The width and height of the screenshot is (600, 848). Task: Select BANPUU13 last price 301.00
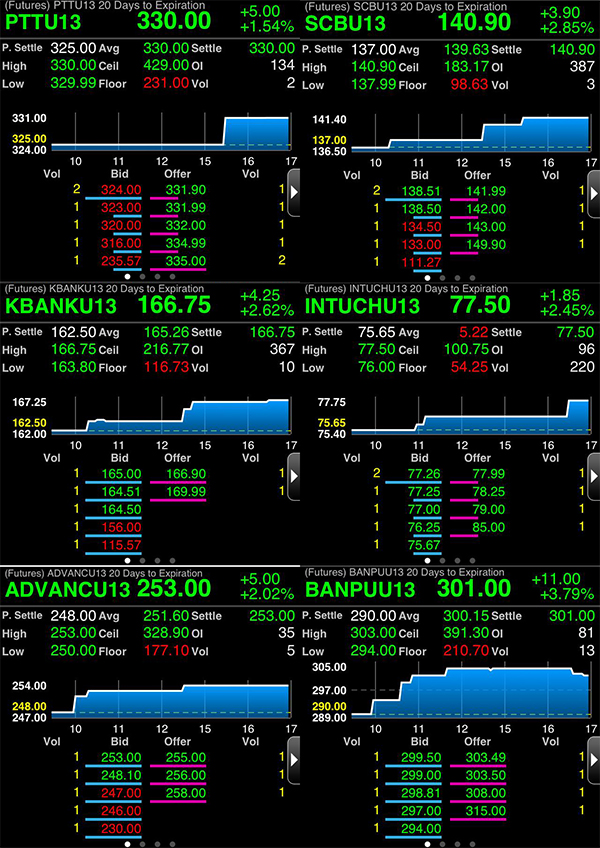474,588
